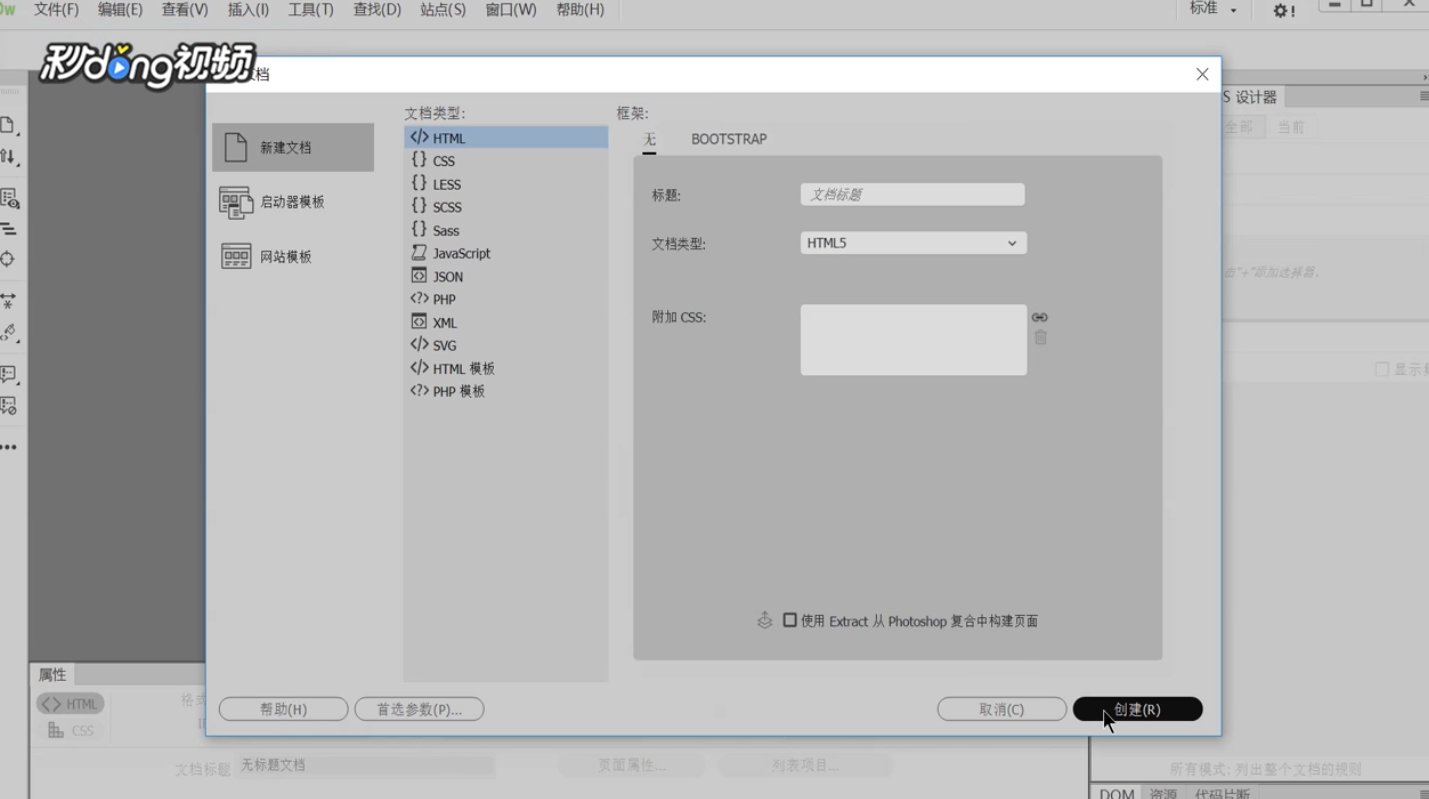Open the 查看(V) menu

(x=185, y=9)
